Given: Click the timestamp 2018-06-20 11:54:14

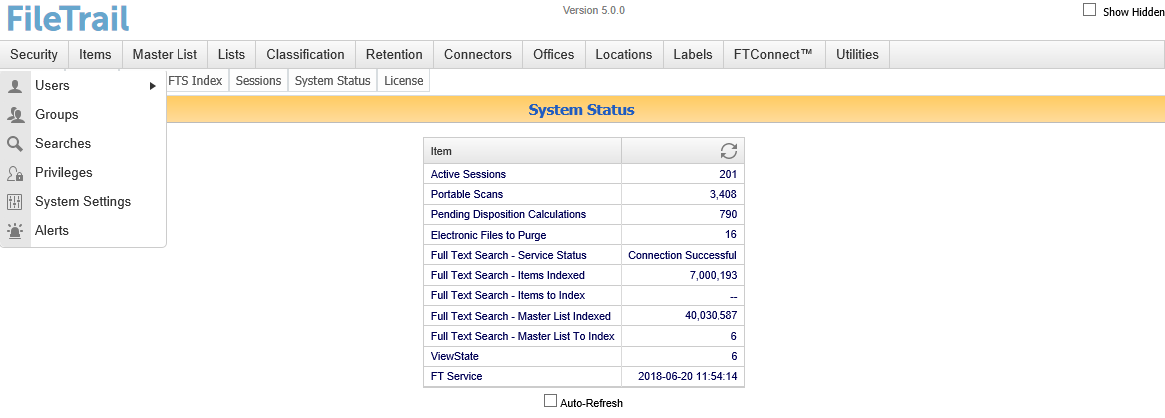Looking at the screenshot, I should coord(687,376).
